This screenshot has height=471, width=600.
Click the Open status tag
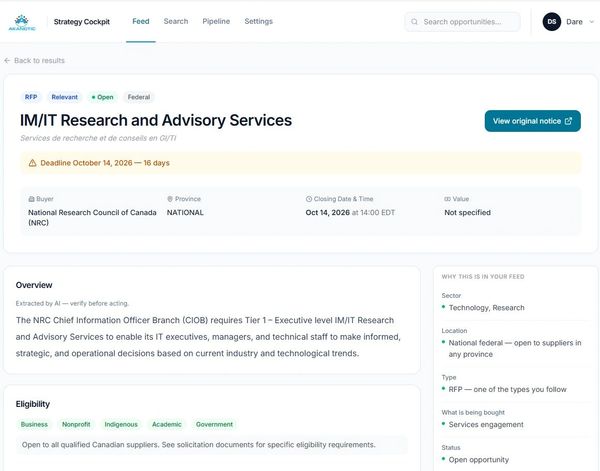pos(102,97)
